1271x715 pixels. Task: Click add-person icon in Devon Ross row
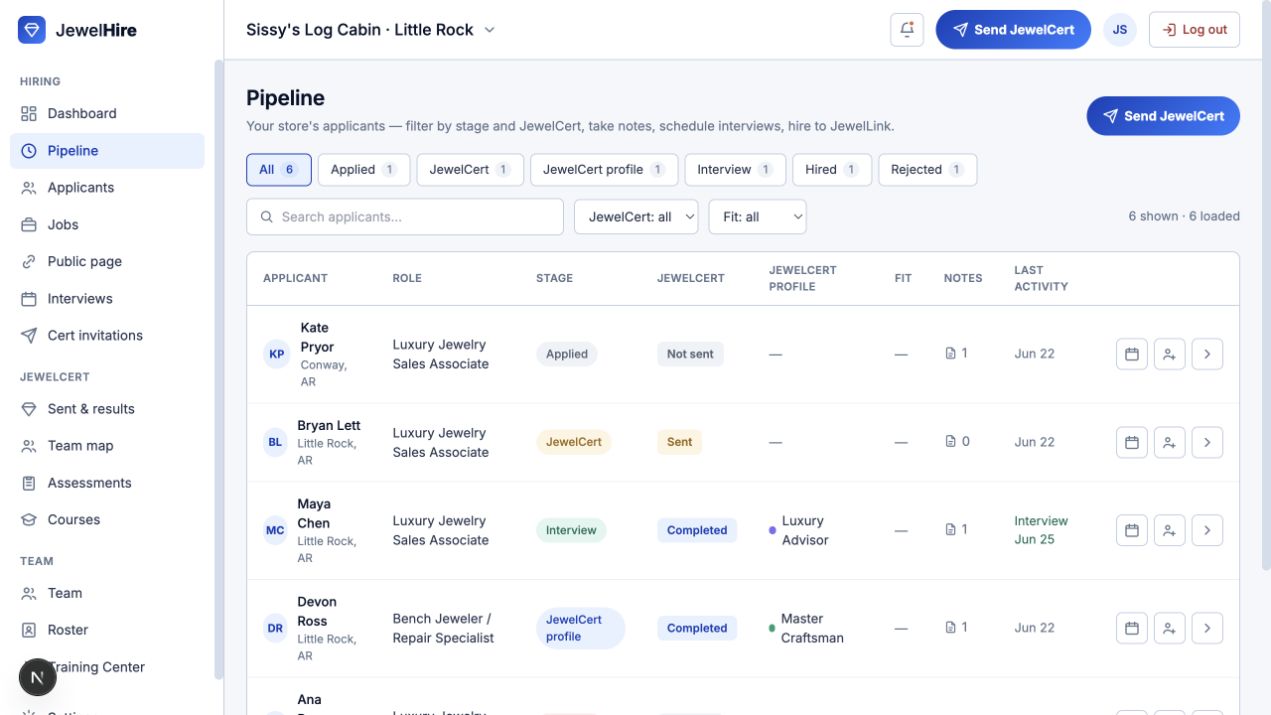pyautogui.click(x=1169, y=628)
